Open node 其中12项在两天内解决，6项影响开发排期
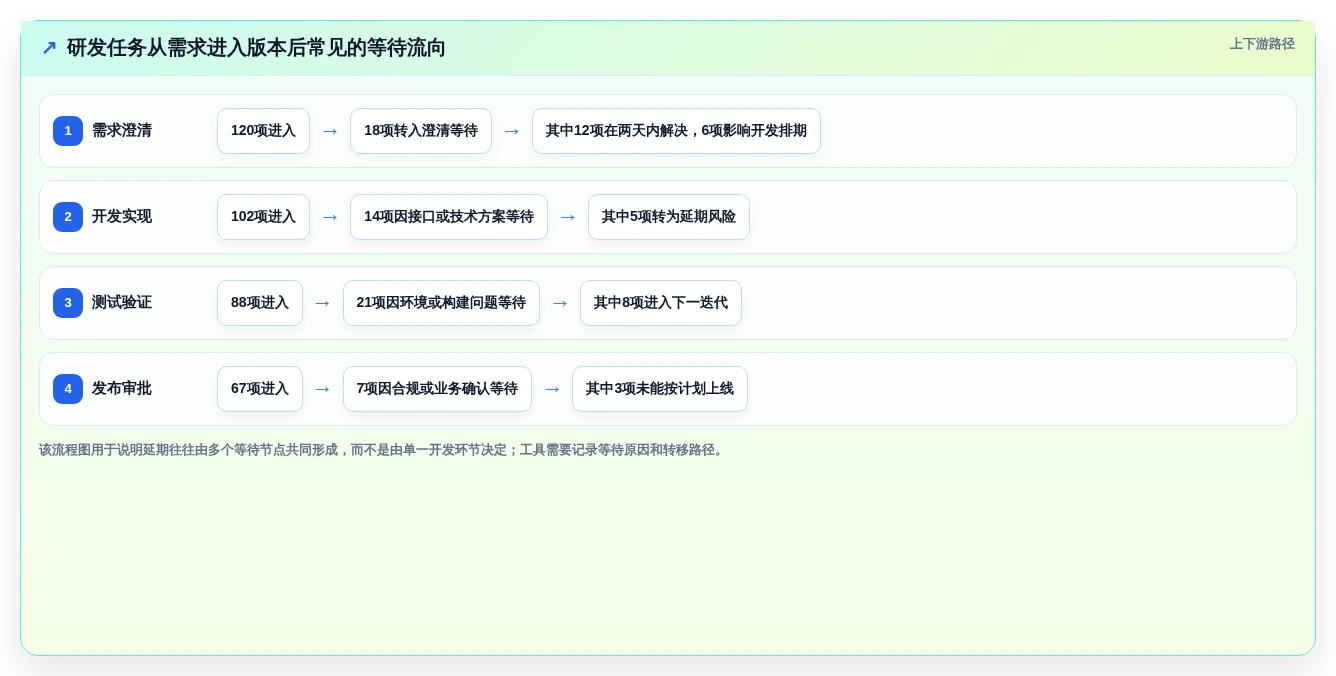Screen dimensions: 1336x676 676,131
